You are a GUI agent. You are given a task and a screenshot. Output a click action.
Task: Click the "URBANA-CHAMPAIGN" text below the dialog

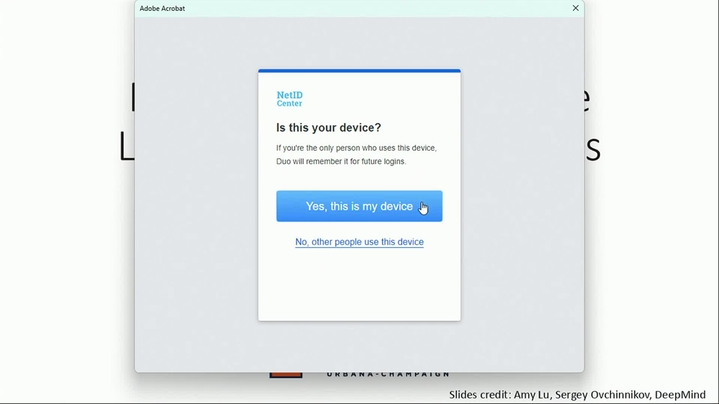tap(387, 375)
